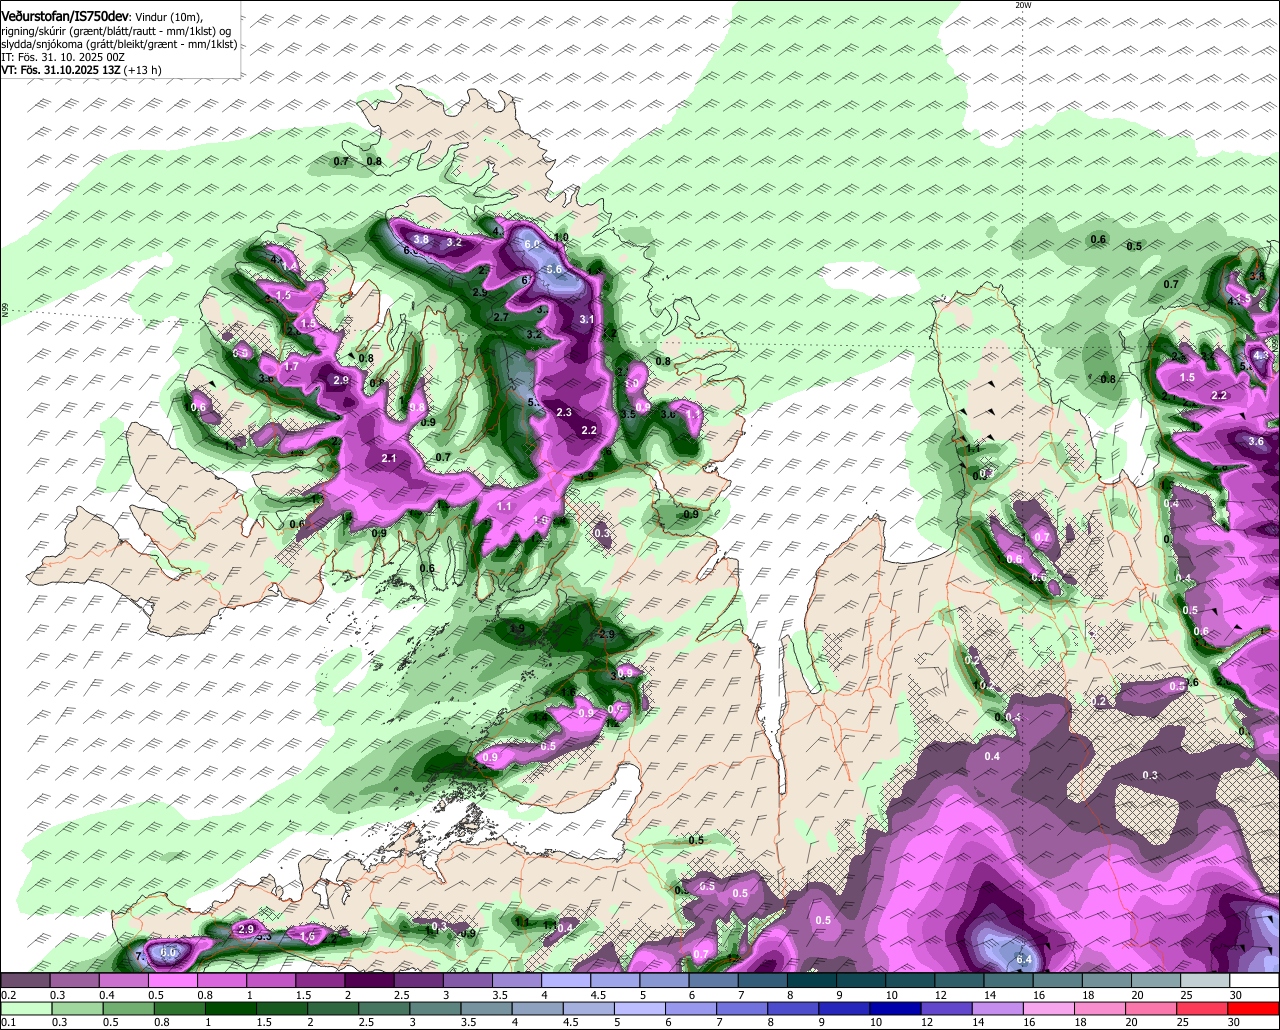This screenshot has width=1280, height=1030.
Task: Click the IT: Fös. 31. 10. 2025 00Z line
Action: (63, 57)
